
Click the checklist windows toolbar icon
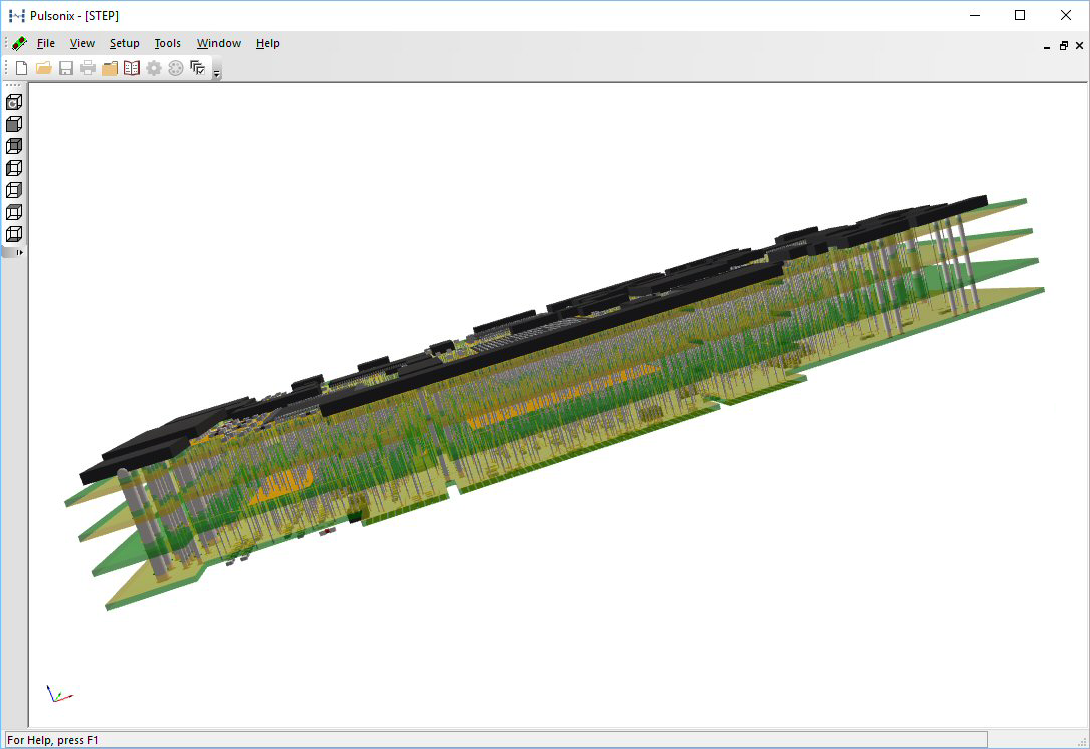click(x=197, y=68)
